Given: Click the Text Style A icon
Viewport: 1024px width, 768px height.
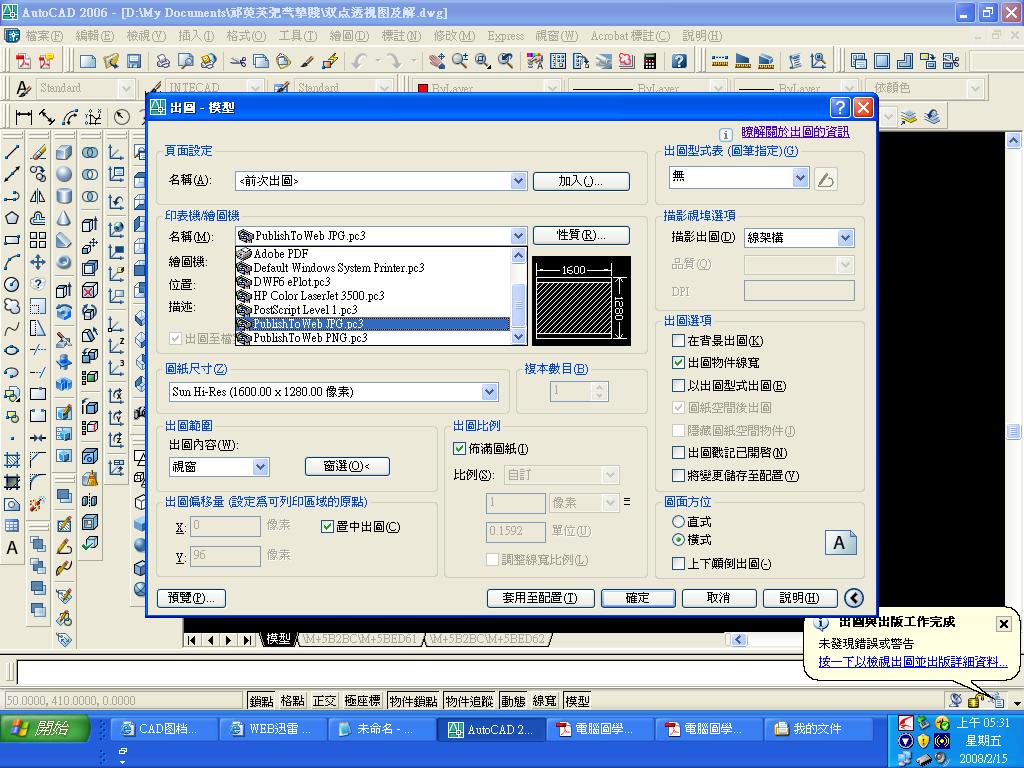Looking at the screenshot, I should (x=22, y=88).
